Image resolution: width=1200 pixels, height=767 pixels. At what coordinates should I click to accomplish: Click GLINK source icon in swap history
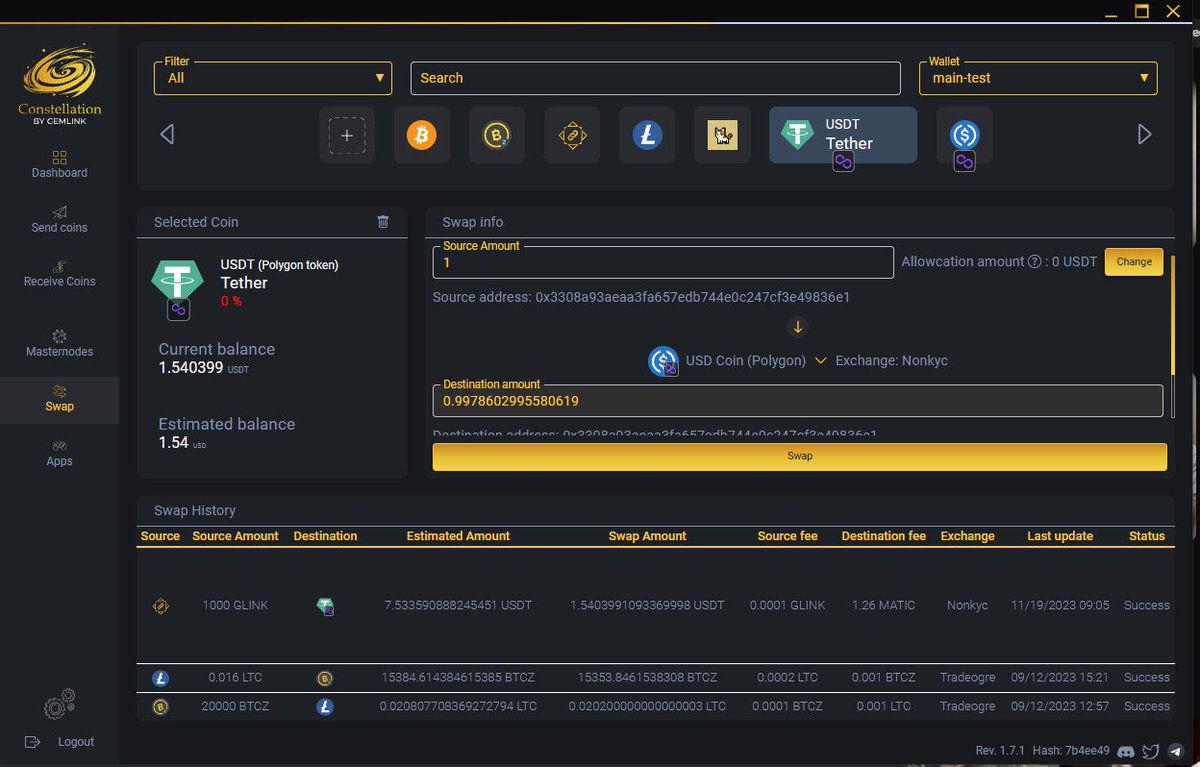point(160,605)
